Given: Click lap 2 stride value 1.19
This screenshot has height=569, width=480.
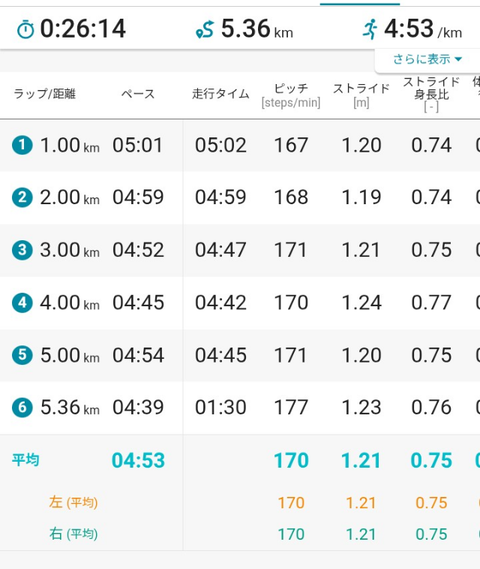Looking at the screenshot, I should (361, 197).
